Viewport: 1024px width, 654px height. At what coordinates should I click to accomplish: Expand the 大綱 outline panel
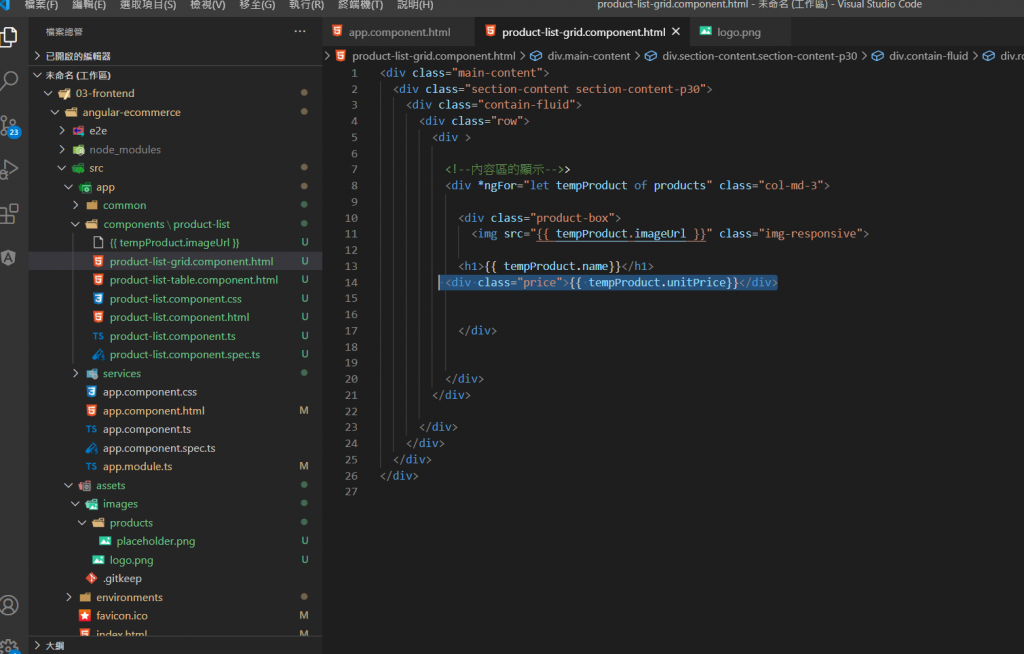click(55, 646)
